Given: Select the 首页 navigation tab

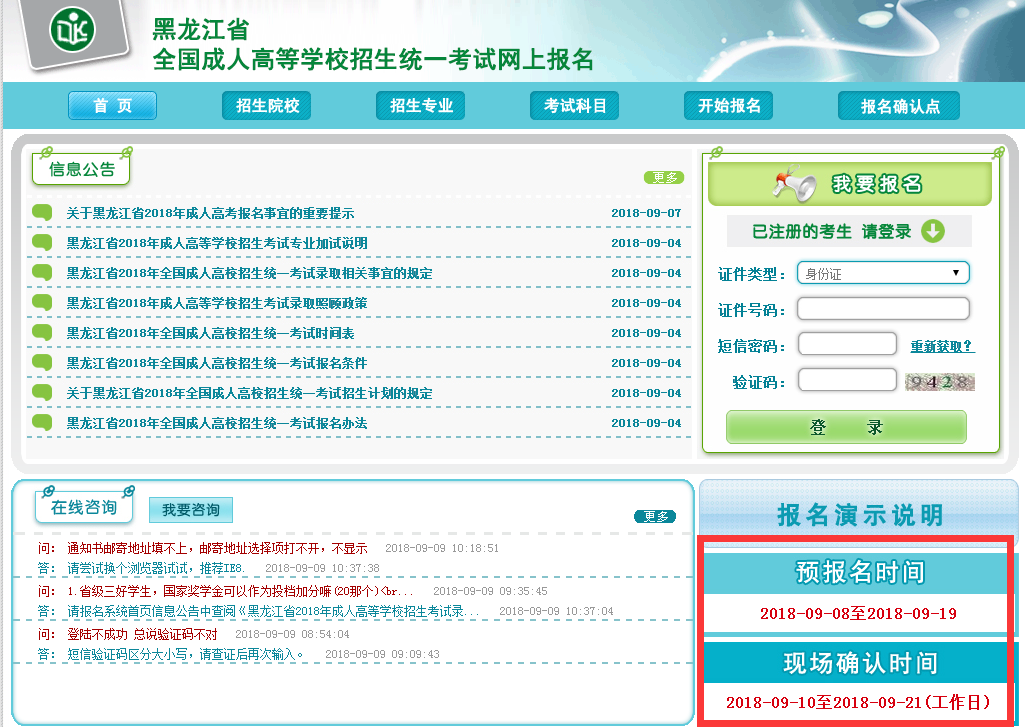Looking at the screenshot, I should [x=111, y=105].
